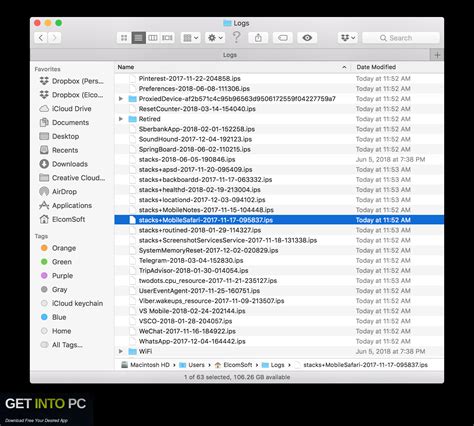This screenshot has width=474, height=426.
Task: Select WhatsApp-2017-12-04-164442.ips file
Action: pyautogui.click(x=279, y=341)
